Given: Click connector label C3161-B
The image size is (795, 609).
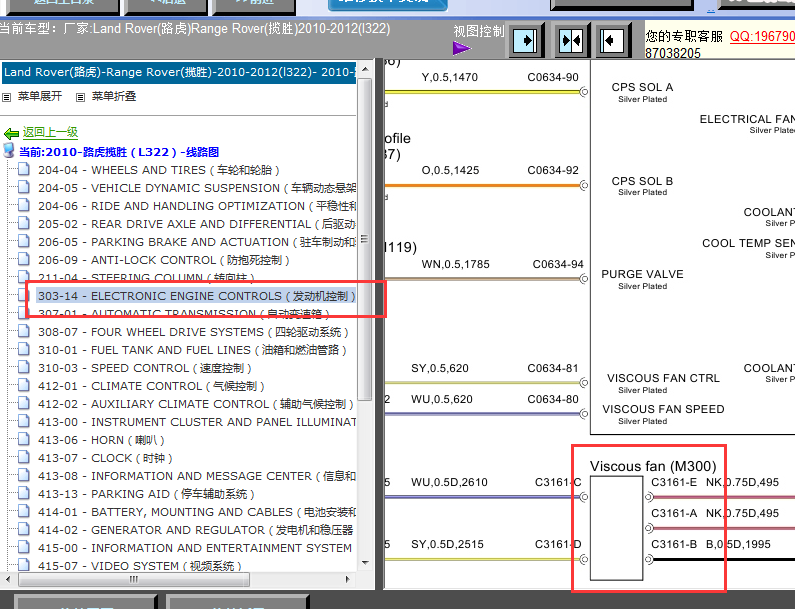Looking at the screenshot, I should click(x=674, y=544).
